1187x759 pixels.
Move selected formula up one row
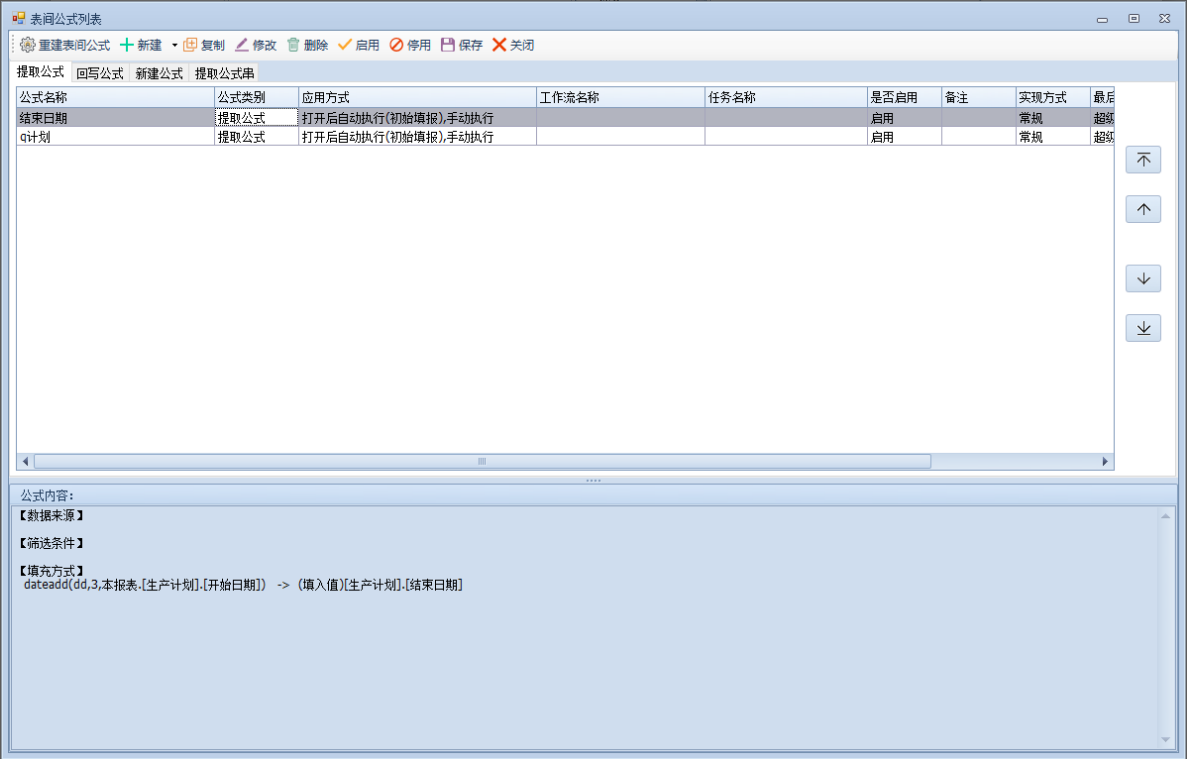coord(1143,209)
